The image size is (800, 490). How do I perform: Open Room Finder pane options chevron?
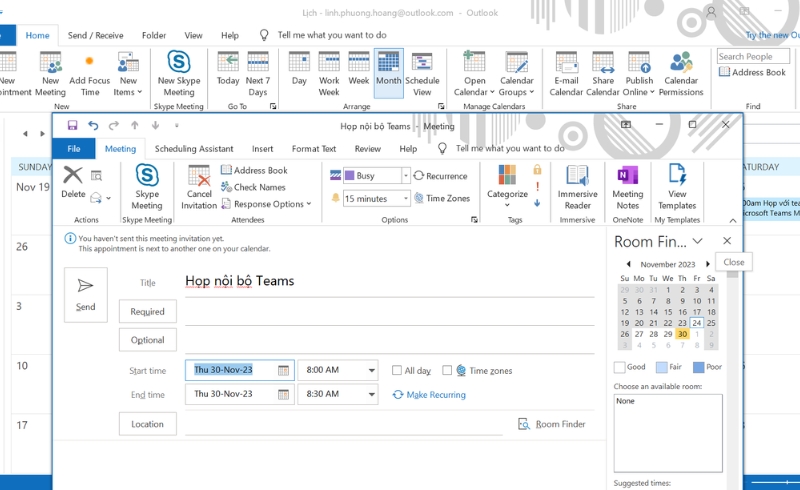[697, 241]
